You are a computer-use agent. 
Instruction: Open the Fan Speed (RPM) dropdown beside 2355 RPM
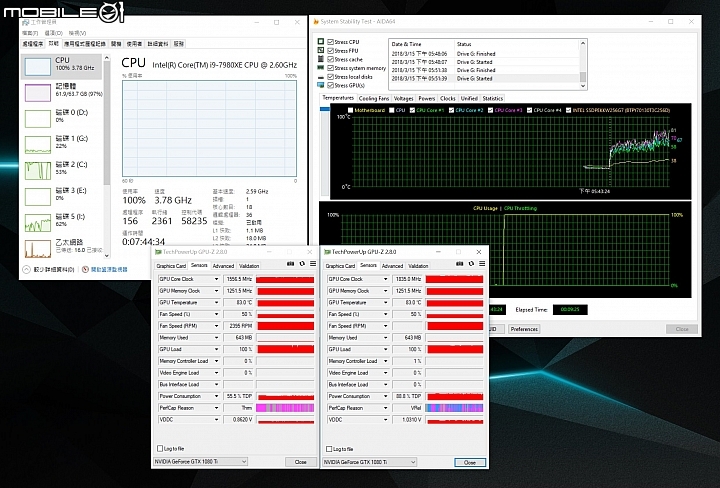pos(216,326)
